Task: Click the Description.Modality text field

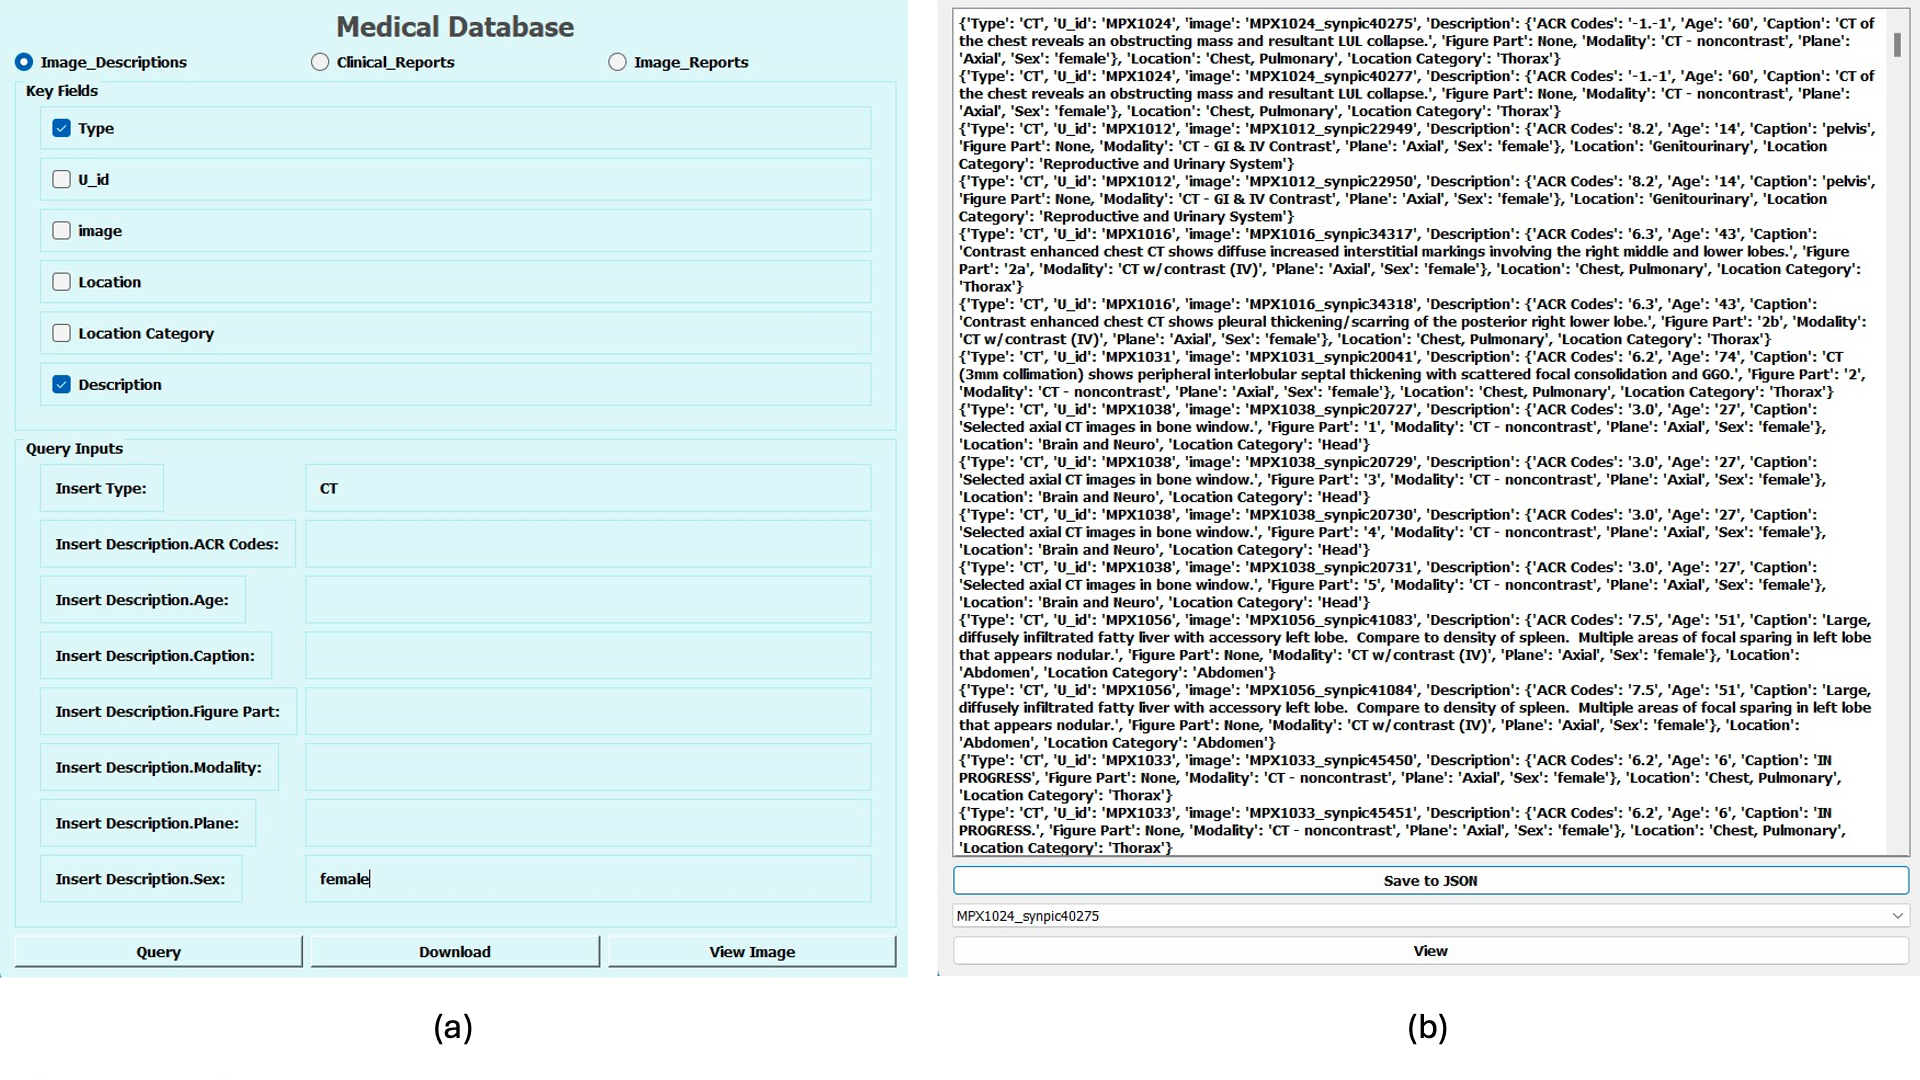Action: (x=588, y=768)
